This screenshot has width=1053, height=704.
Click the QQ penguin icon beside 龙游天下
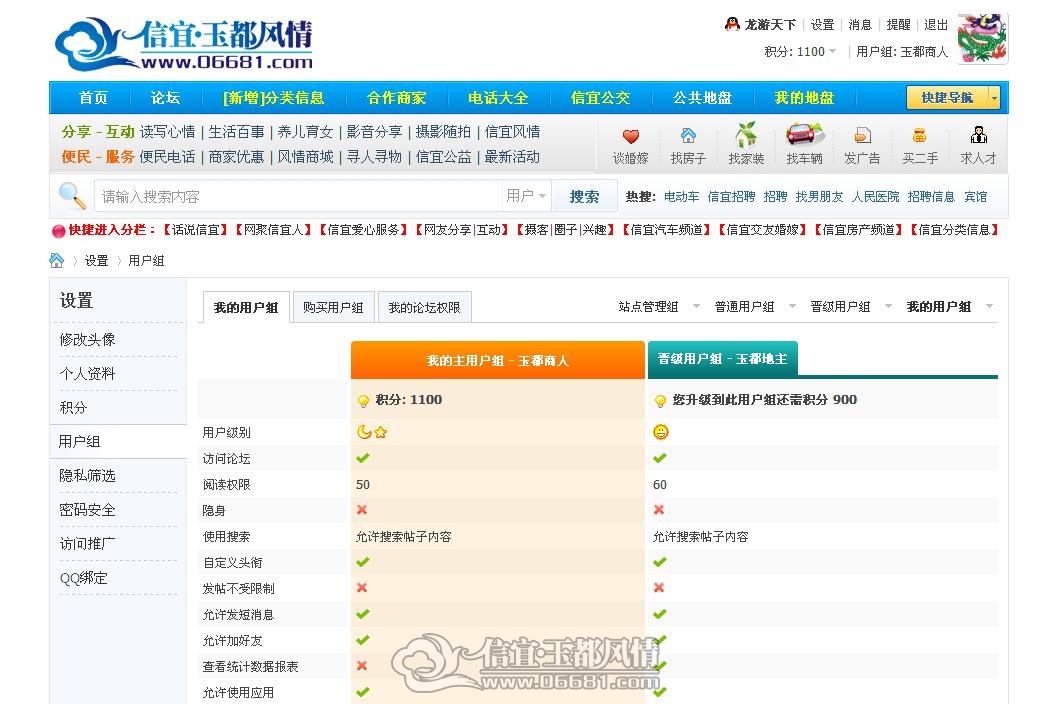732,24
